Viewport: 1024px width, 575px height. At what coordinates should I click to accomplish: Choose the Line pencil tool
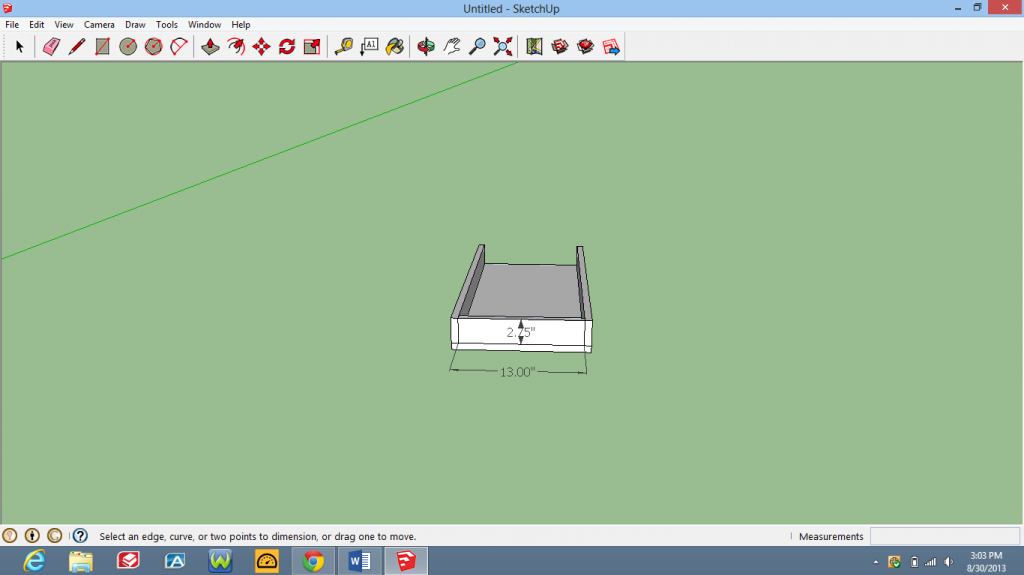click(x=76, y=46)
